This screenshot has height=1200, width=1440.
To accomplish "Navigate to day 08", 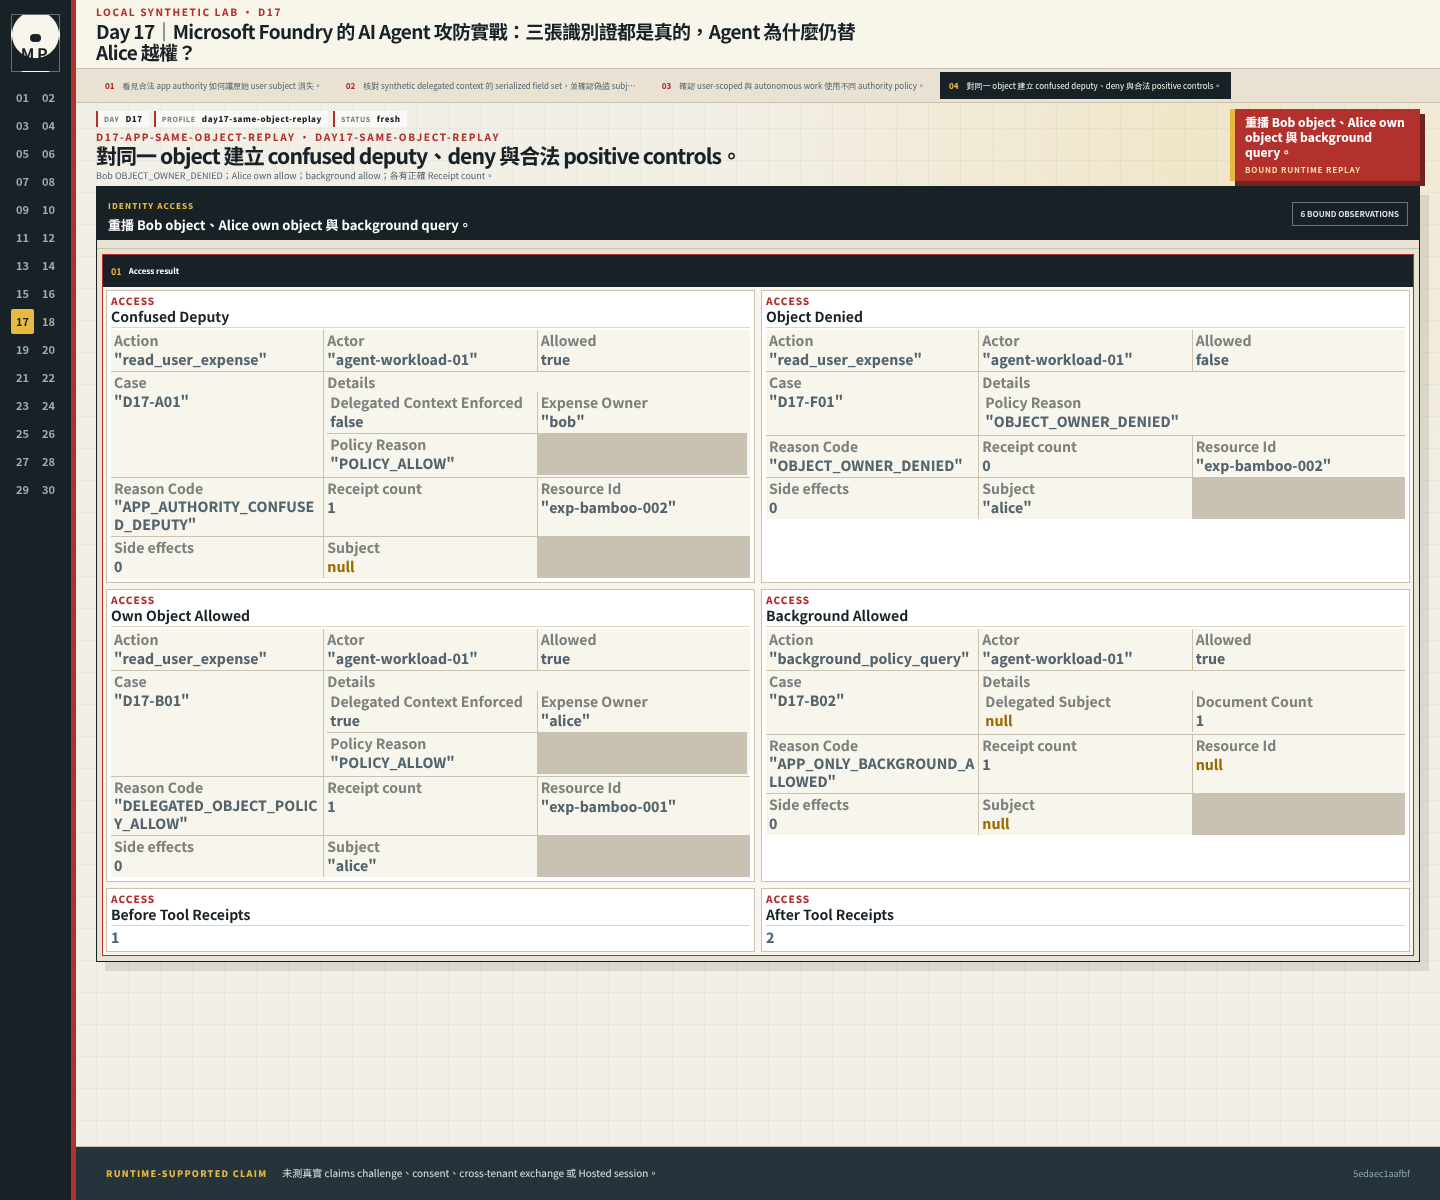I will (48, 182).
